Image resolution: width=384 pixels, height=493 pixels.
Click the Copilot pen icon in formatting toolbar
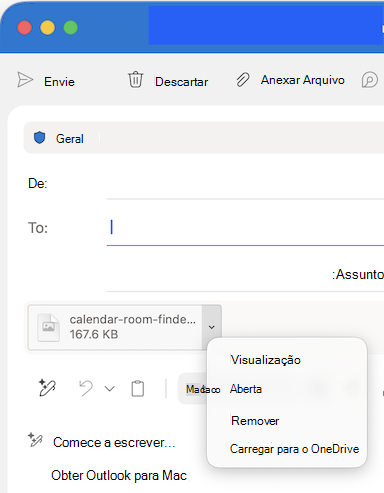(x=47, y=388)
